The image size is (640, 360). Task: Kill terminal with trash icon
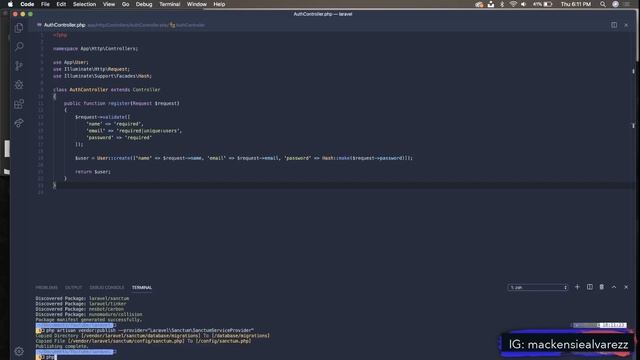(602, 287)
